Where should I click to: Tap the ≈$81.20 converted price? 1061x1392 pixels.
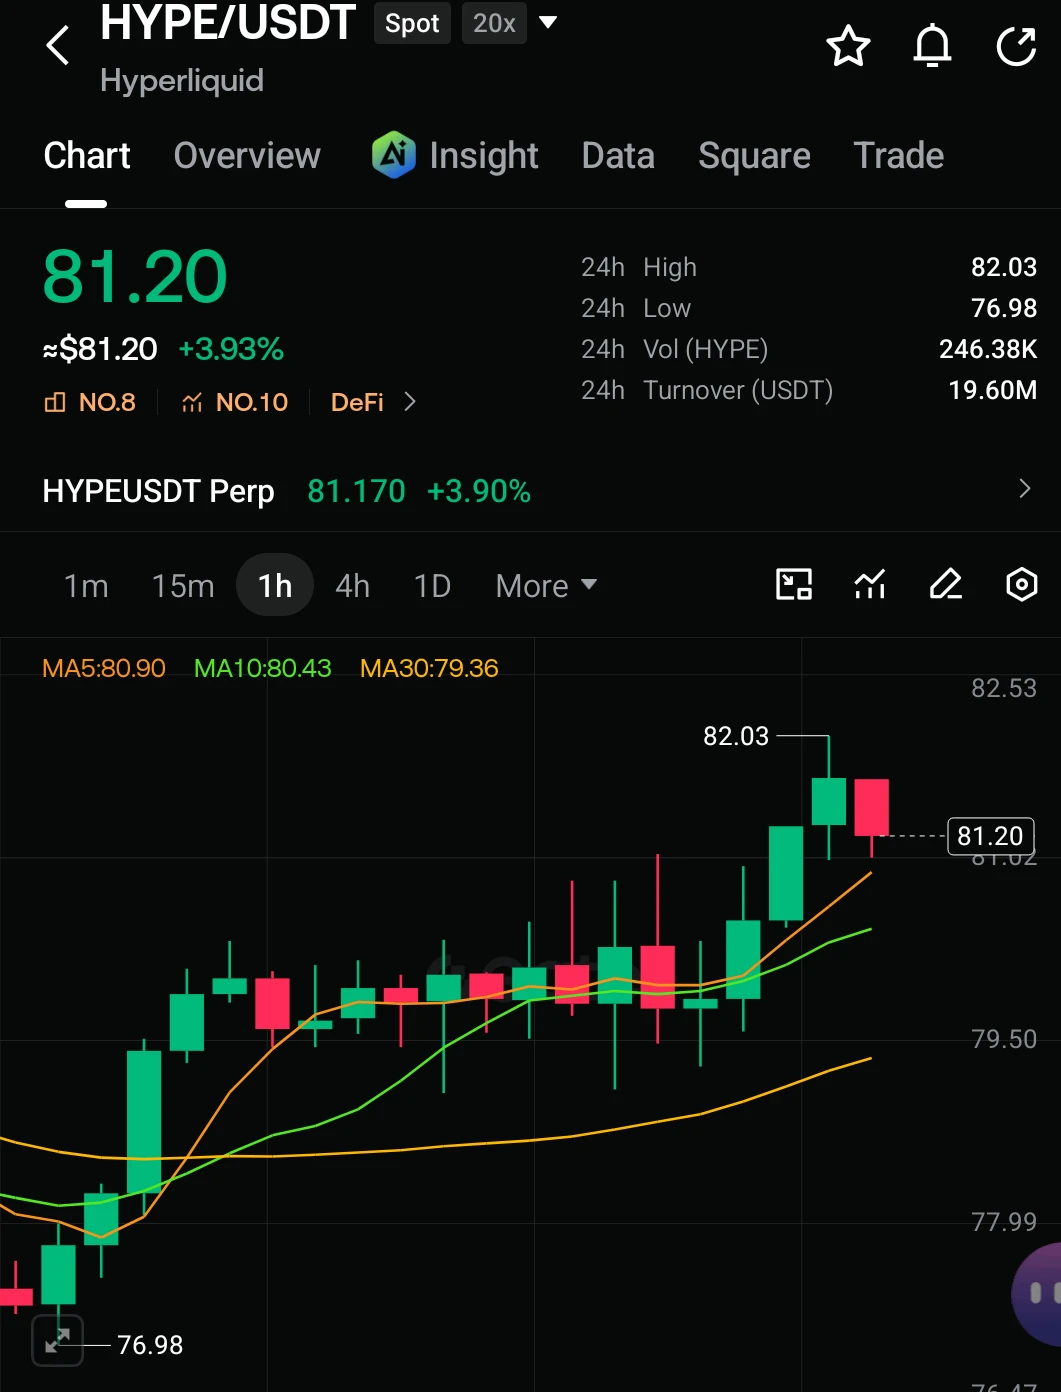(100, 349)
